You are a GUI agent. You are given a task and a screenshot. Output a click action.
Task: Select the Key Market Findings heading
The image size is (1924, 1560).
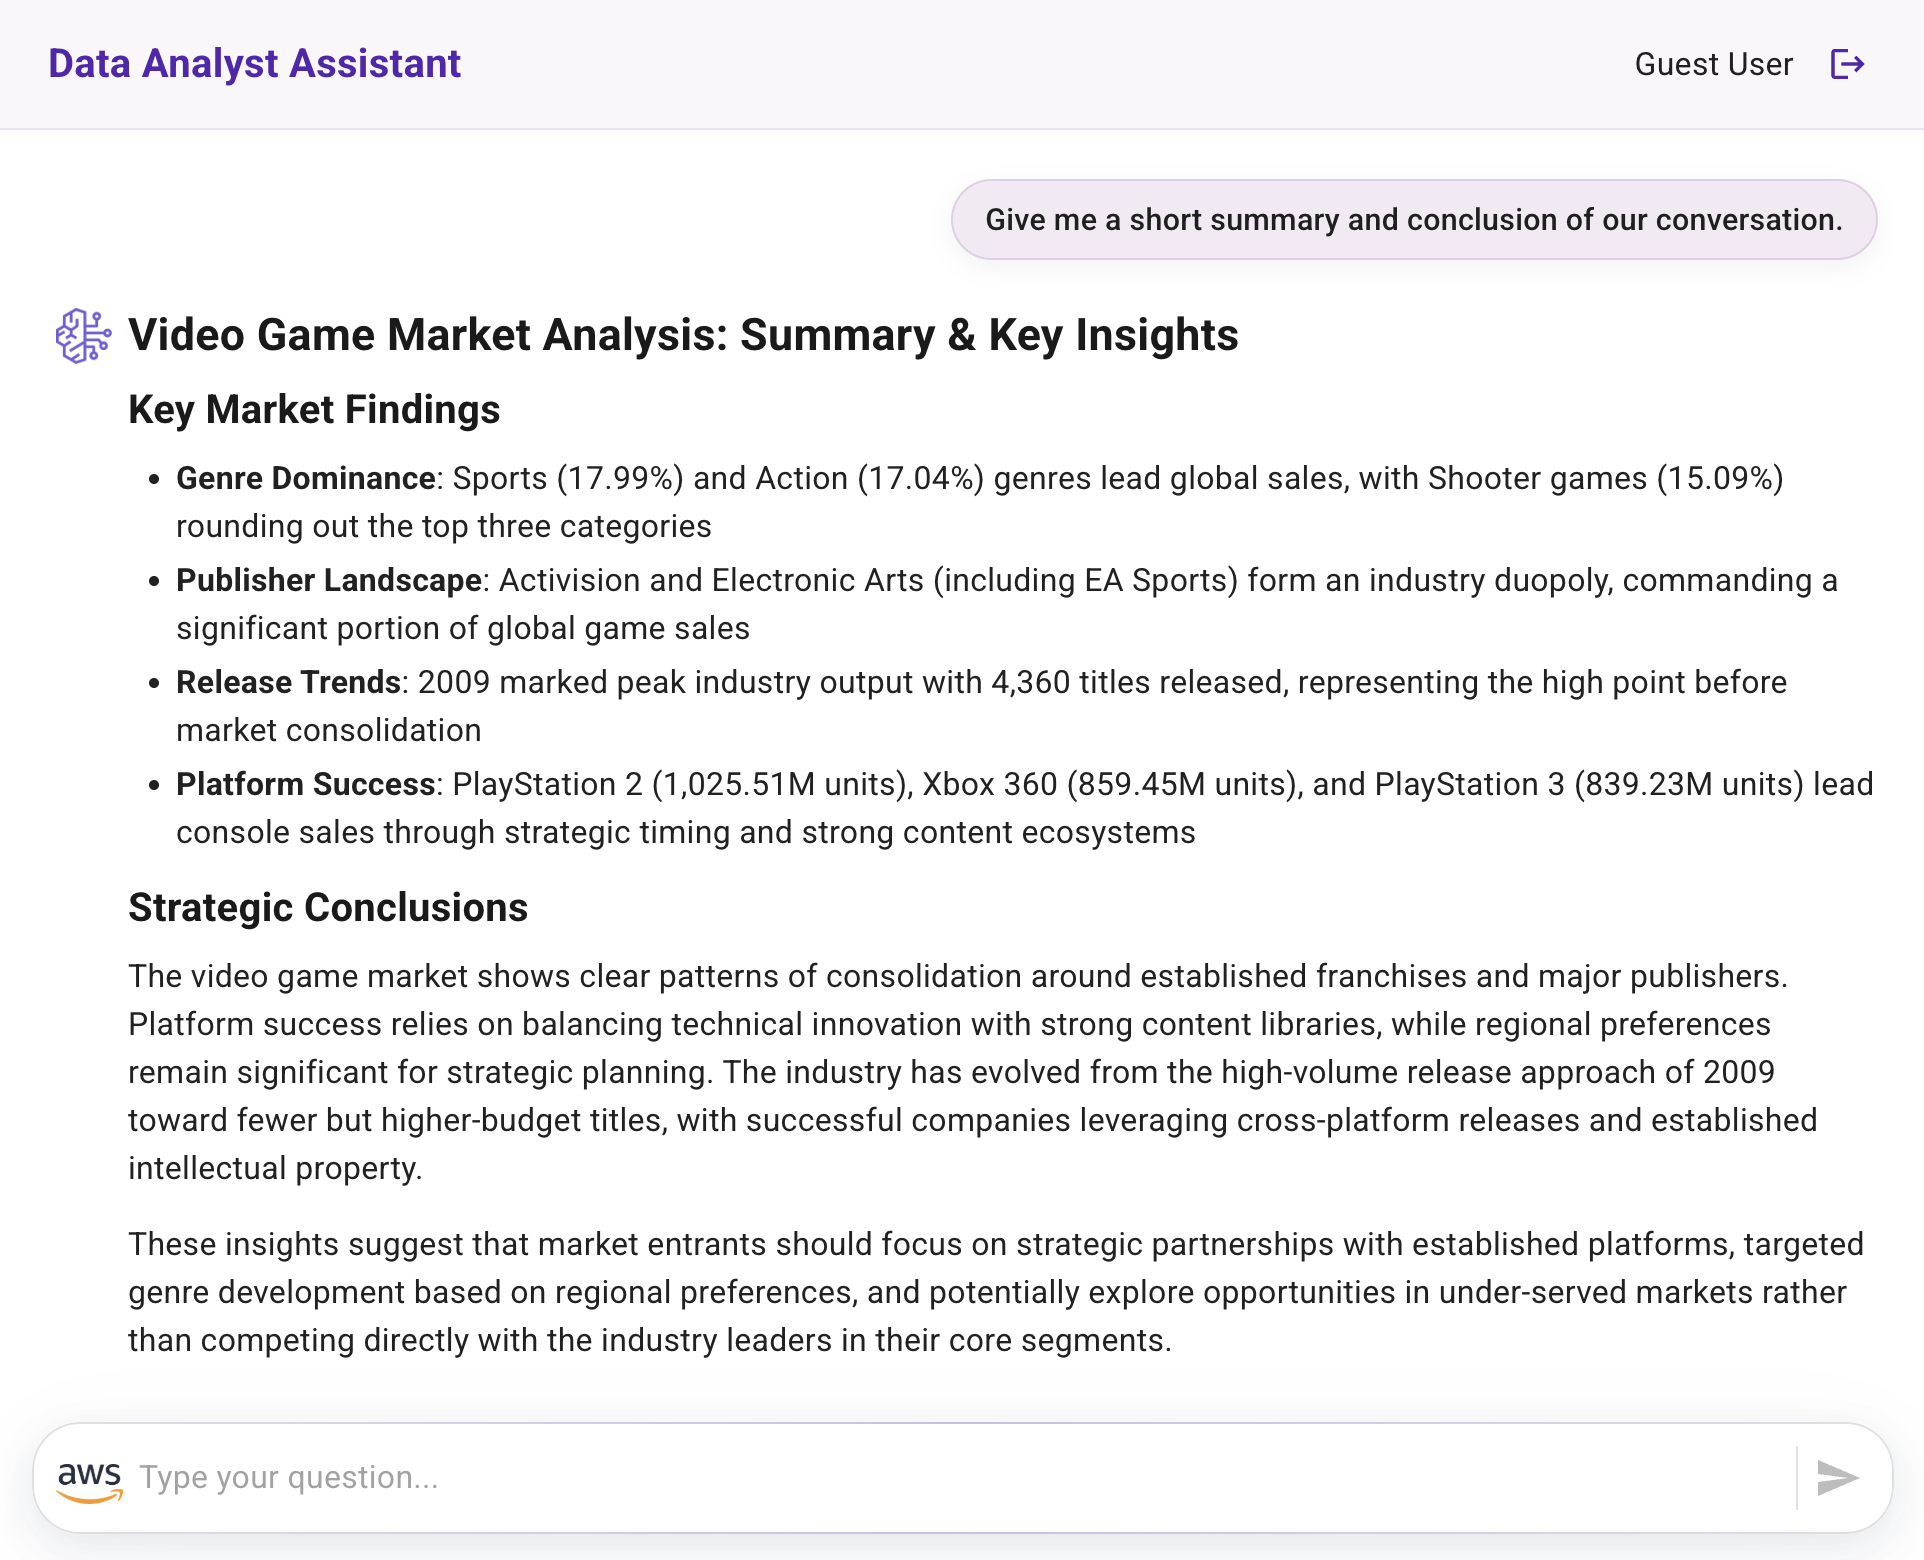point(314,409)
